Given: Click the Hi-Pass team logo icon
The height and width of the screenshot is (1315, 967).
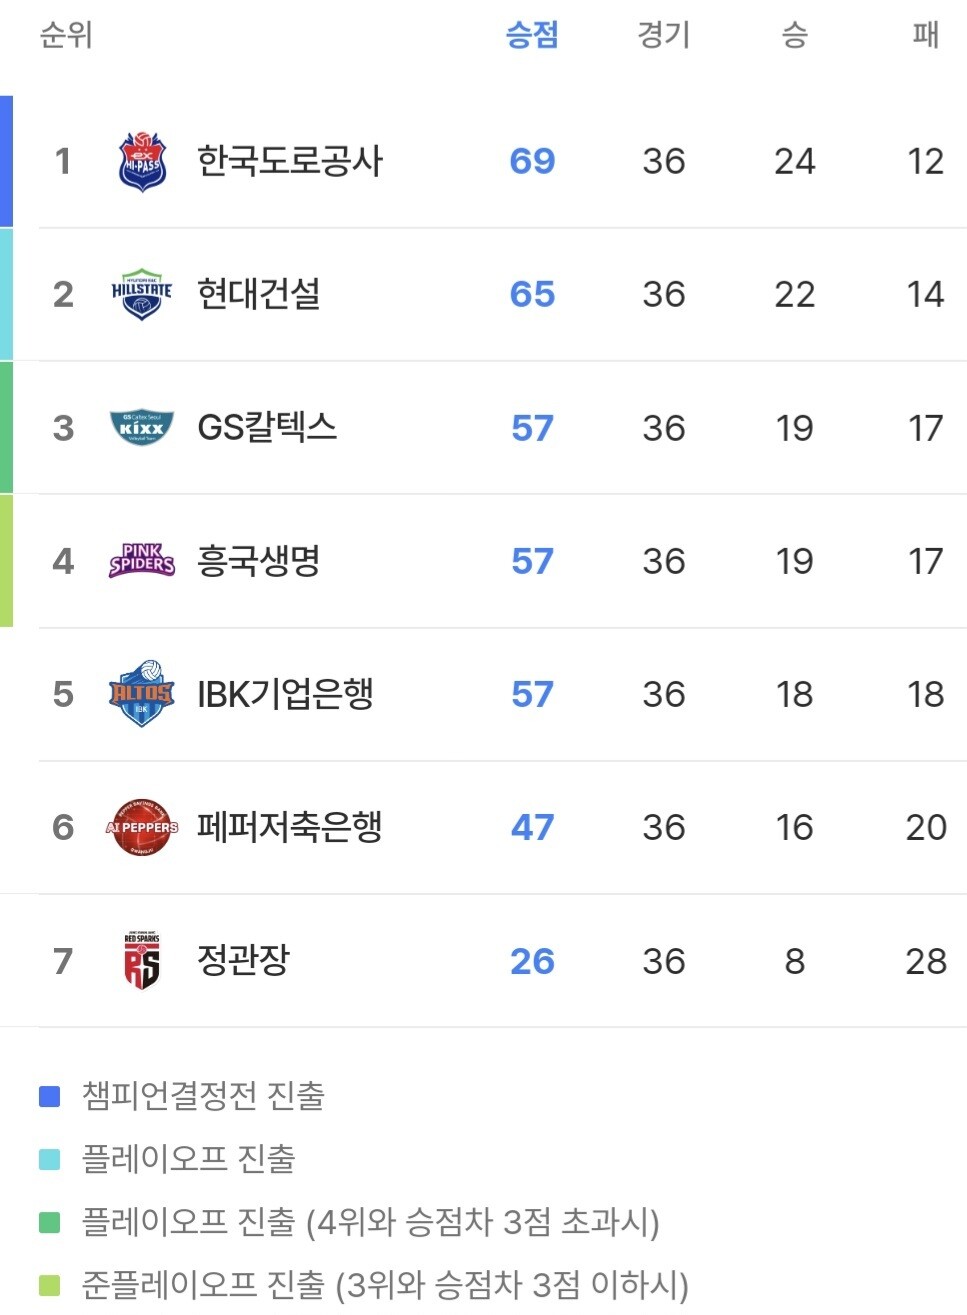Looking at the screenshot, I should click(x=142, y=162).
